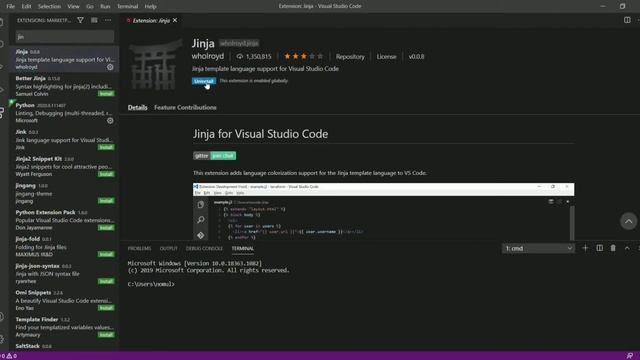Split the terminal panel
This screenshot has width=640, height=360.
pyautogui.click(x=599, y=248)
